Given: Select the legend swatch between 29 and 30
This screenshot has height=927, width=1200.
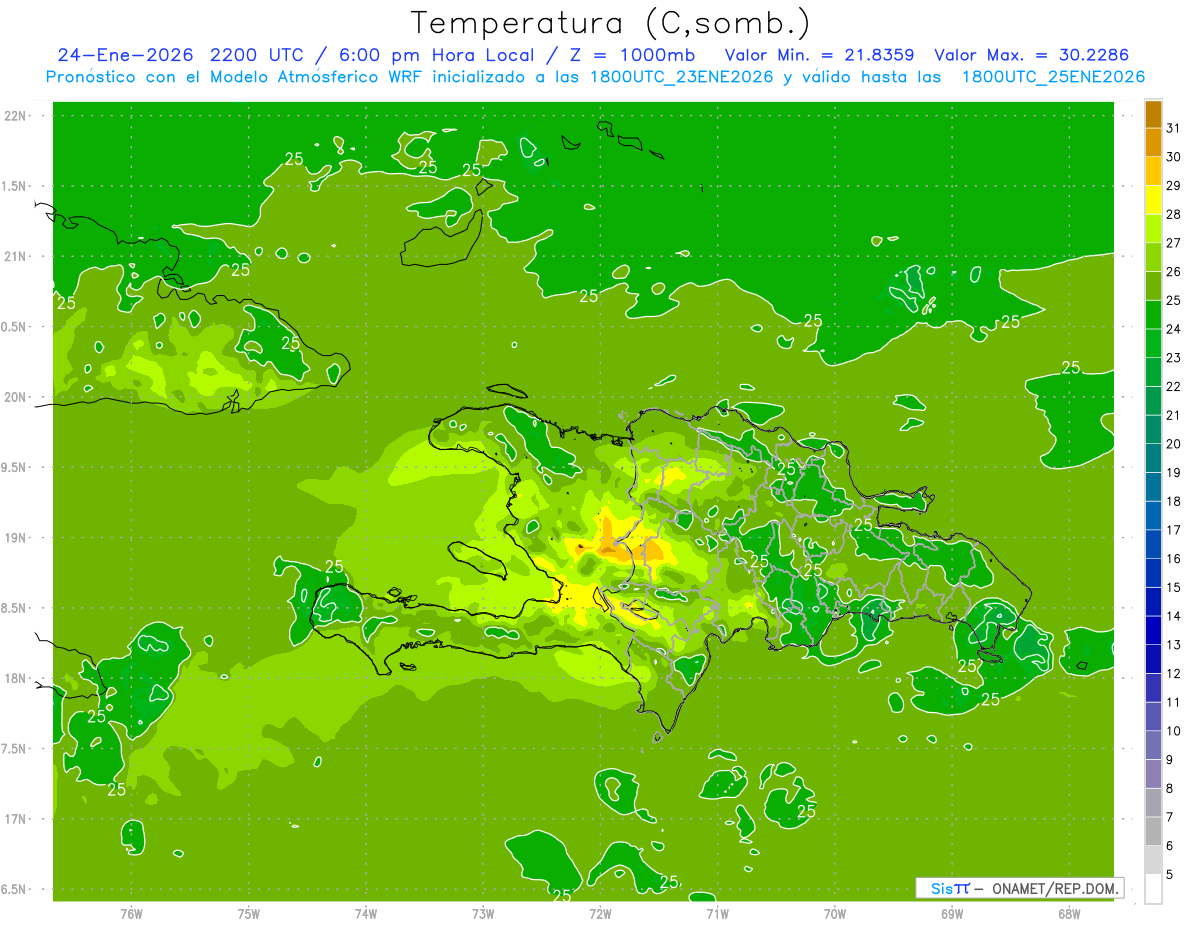Looking at the screenshot, I should (x=1153, y=171).
